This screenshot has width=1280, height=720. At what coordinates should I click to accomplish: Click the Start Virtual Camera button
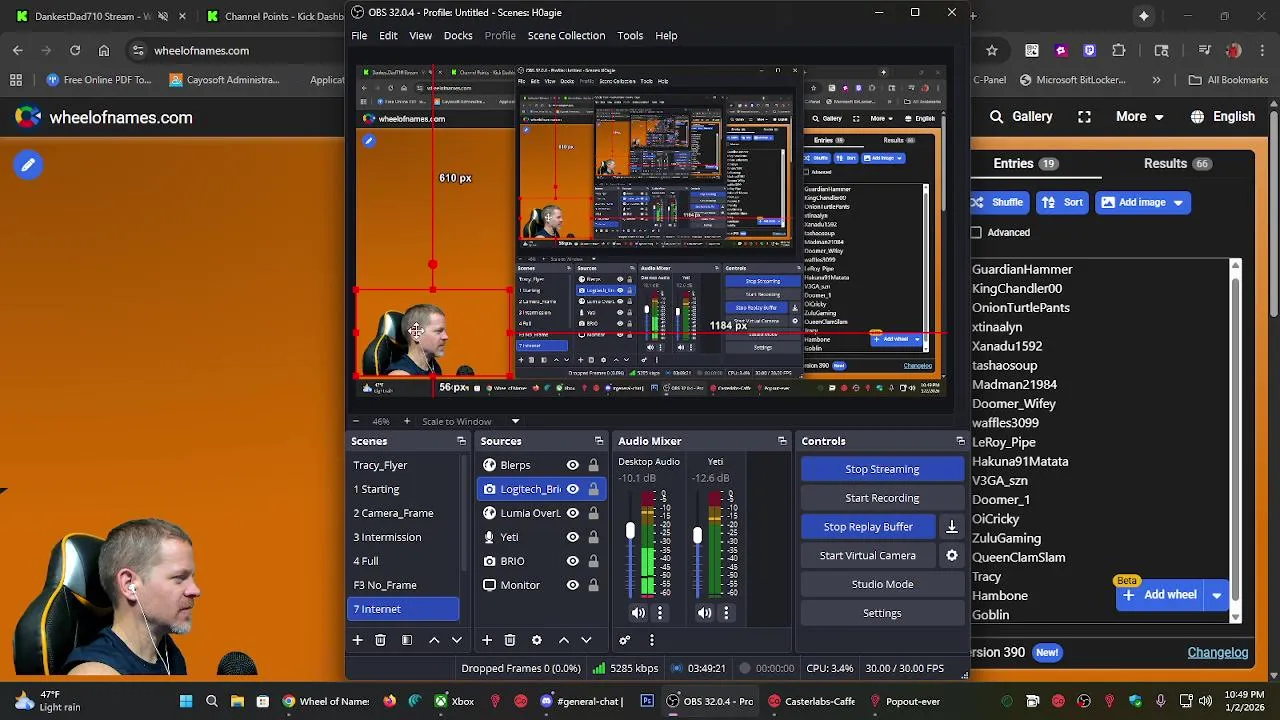coord(868,556)
